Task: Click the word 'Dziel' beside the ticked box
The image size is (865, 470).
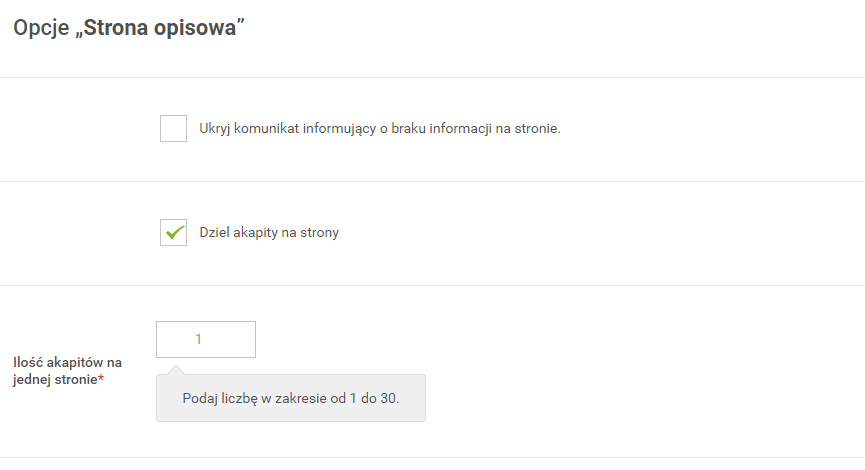Action: tap(214, 232)
